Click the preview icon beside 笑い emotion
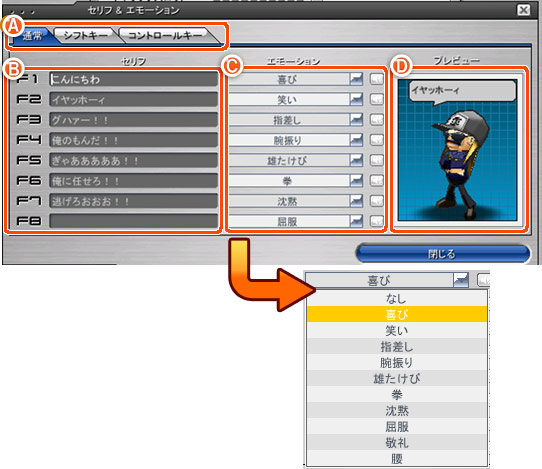Viewport: 542px width, 469px height. pyautogui.click(x=376, y=100)
